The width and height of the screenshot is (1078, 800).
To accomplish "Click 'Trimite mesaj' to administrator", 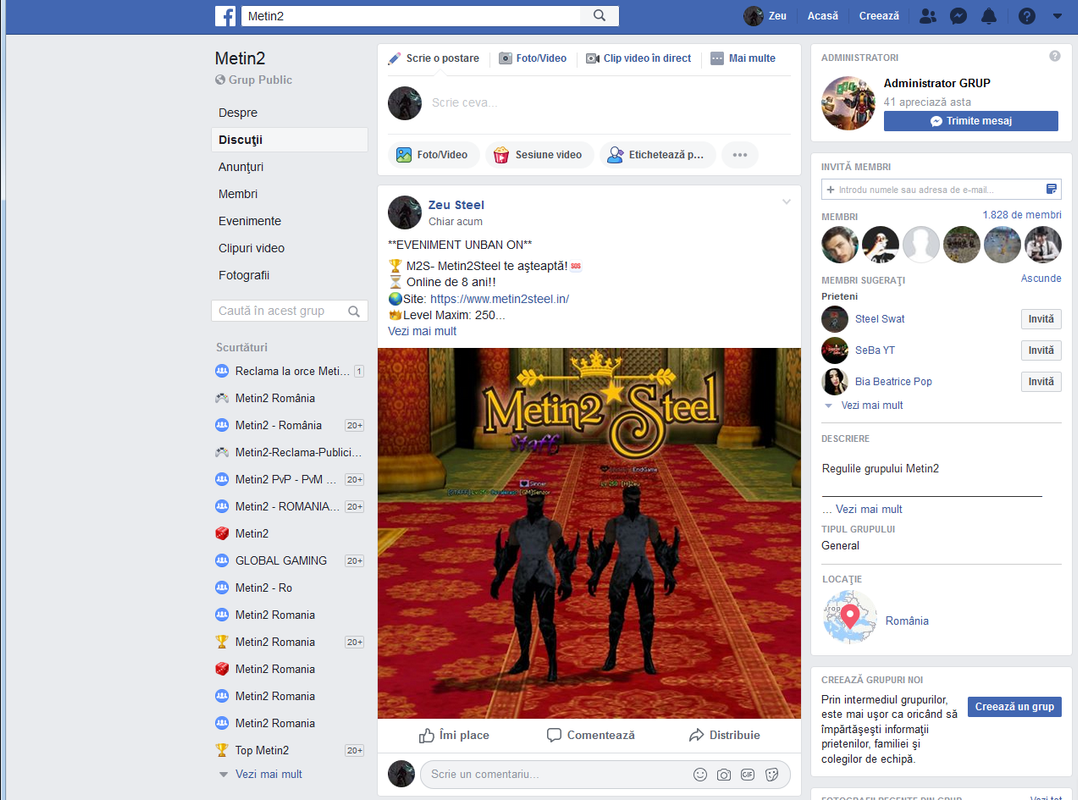I will pos(971,121).
